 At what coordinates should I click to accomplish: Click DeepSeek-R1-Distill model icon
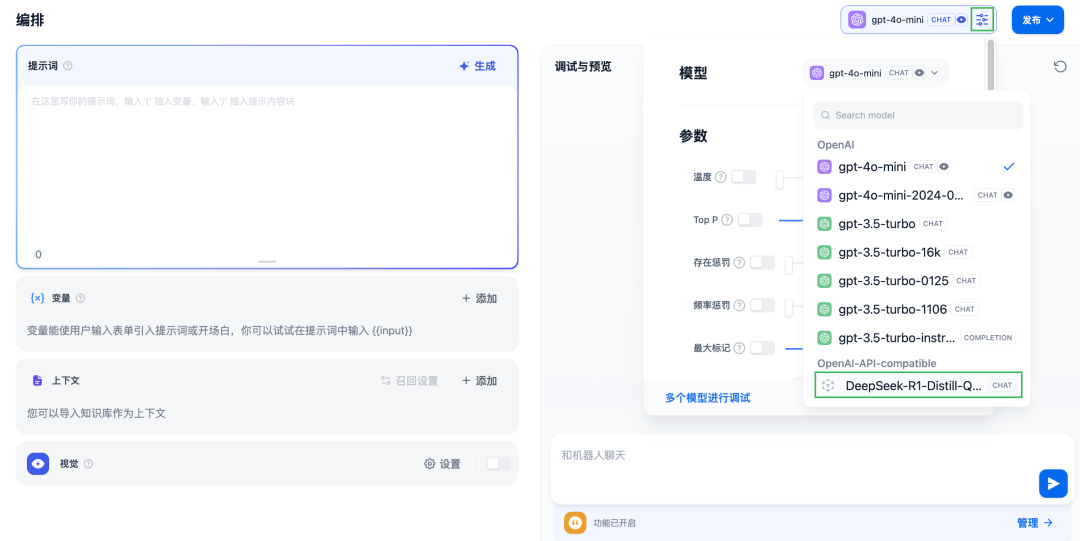pyautogui.click(x=829, y=385)
